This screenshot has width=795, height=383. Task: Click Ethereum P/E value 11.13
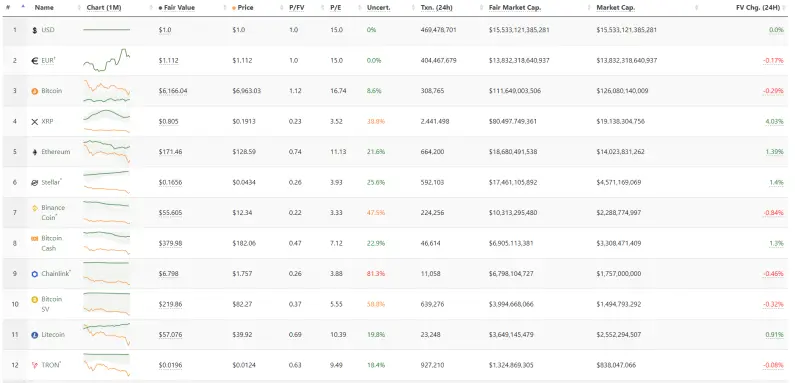(x=338, y=152)
